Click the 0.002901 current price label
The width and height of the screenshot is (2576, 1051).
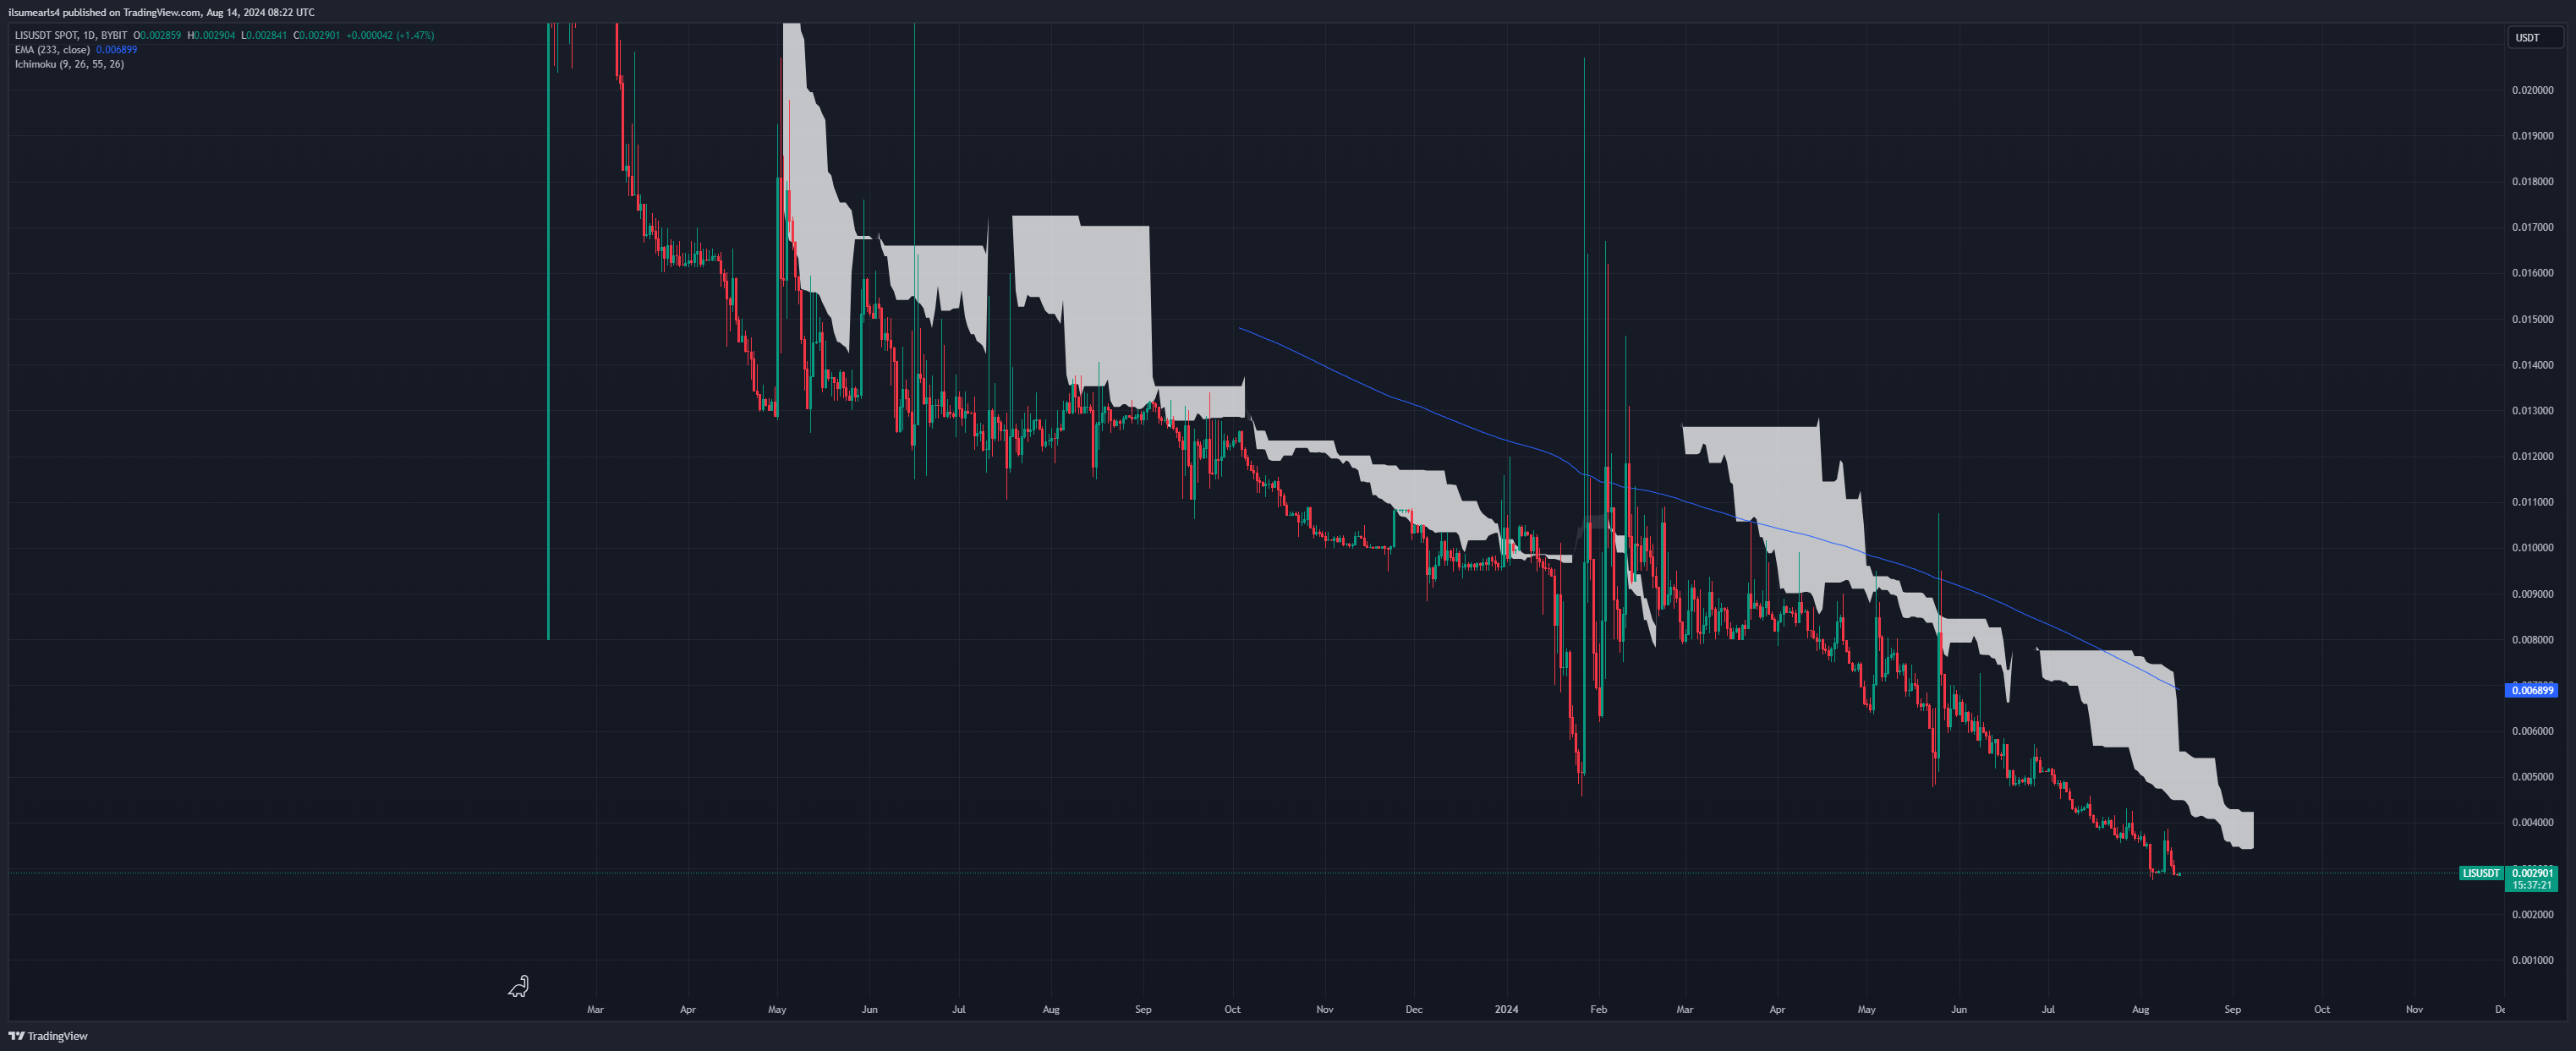(x=2532, y=873)
